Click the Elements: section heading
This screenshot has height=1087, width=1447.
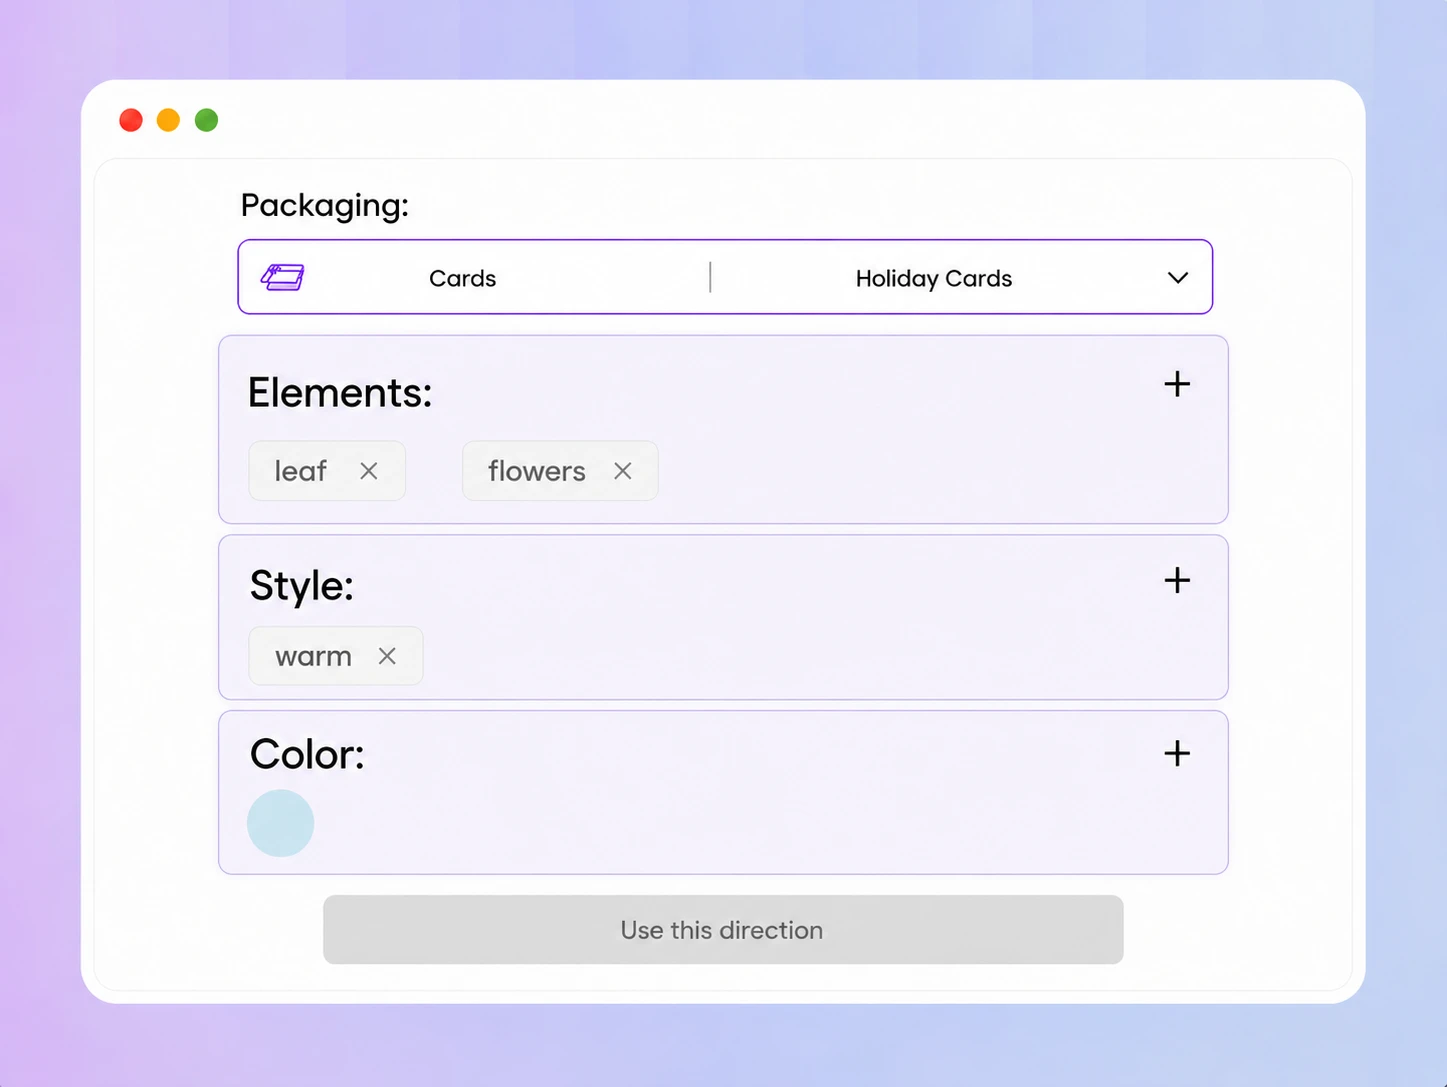(x=340, y=392)
